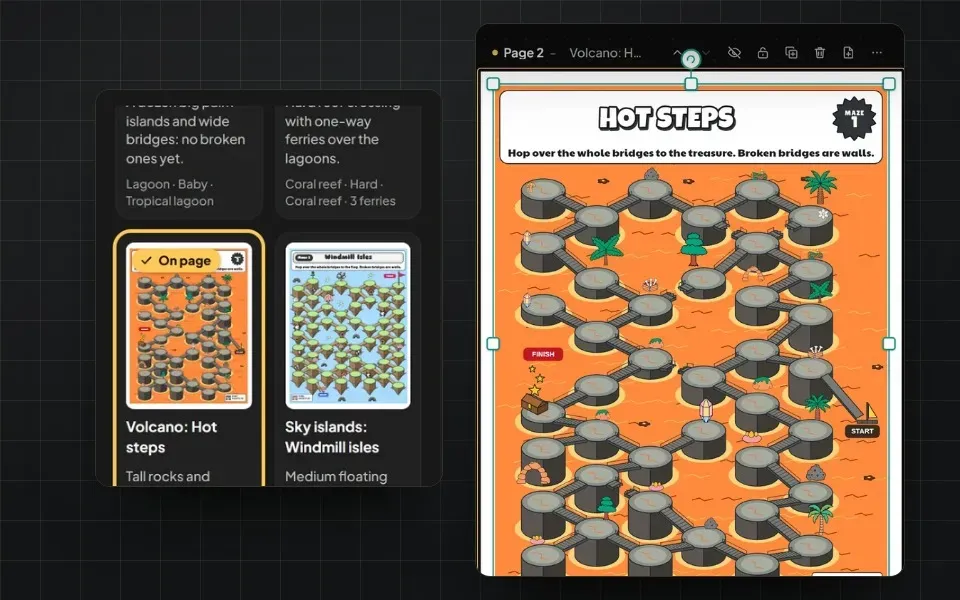Click the top-middle selection handle
Screen dimensions: 960x600
691,84
